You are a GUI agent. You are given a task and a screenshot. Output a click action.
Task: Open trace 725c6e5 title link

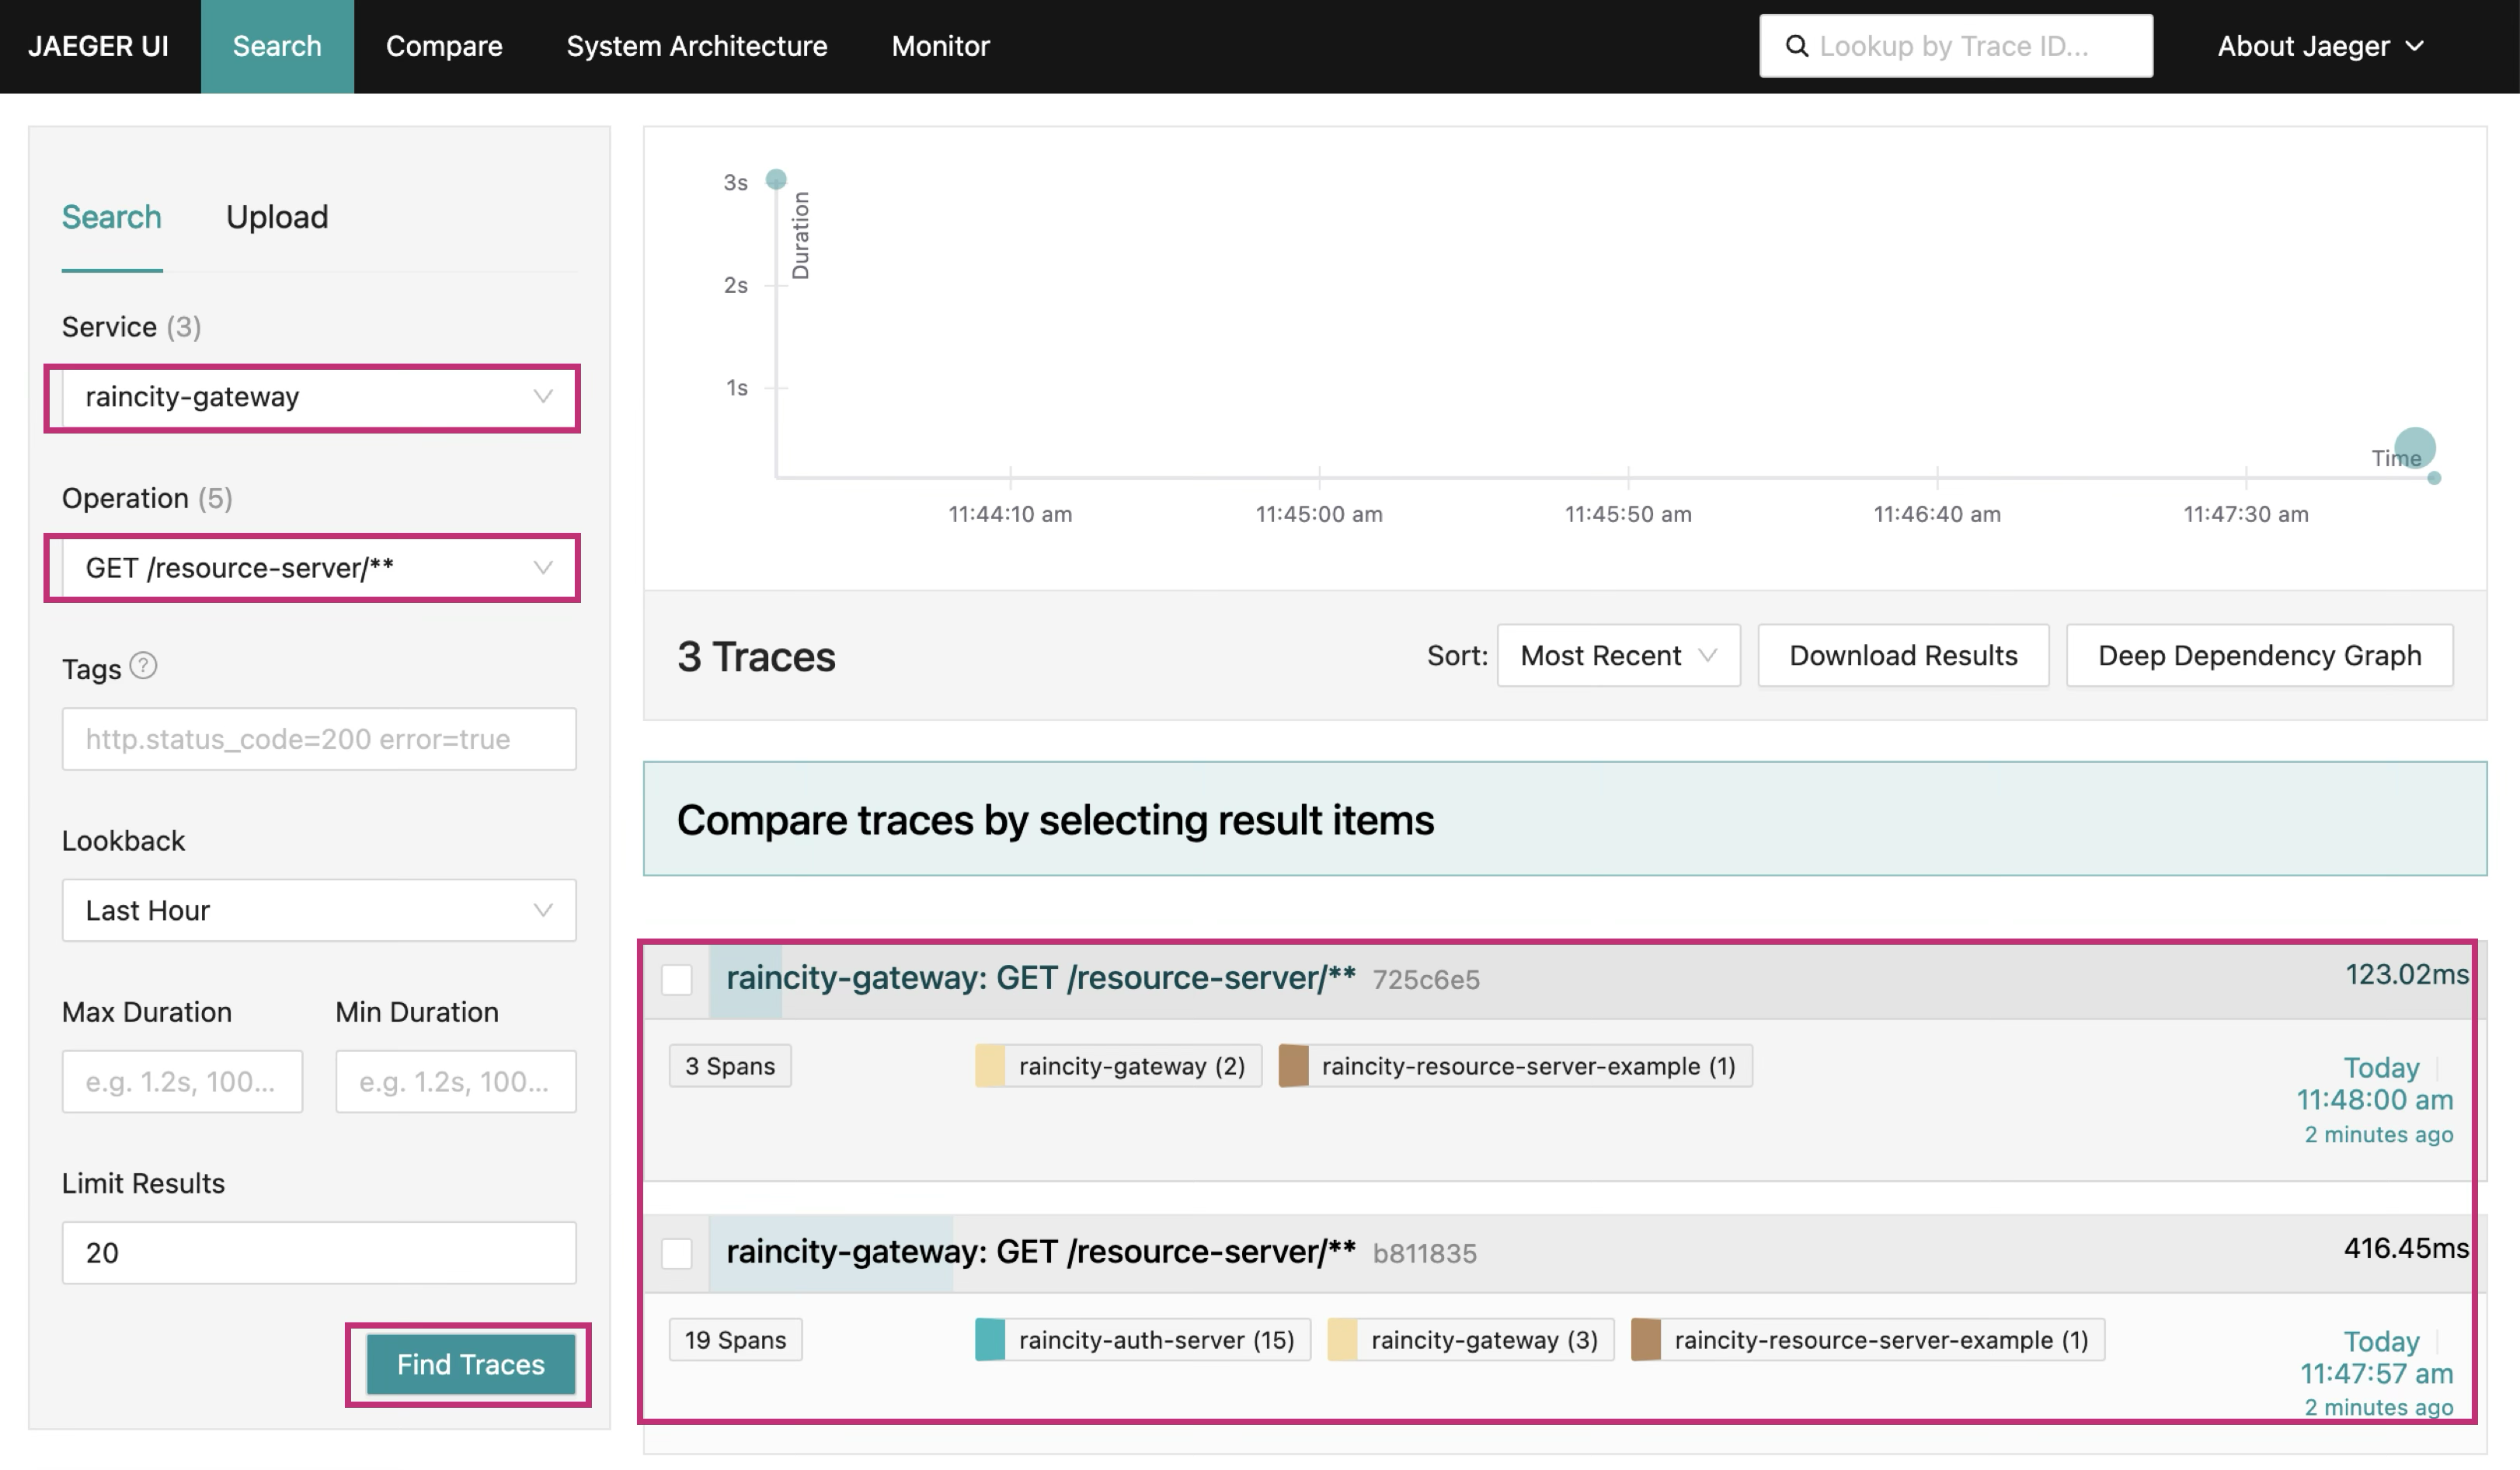point(1040,978)
